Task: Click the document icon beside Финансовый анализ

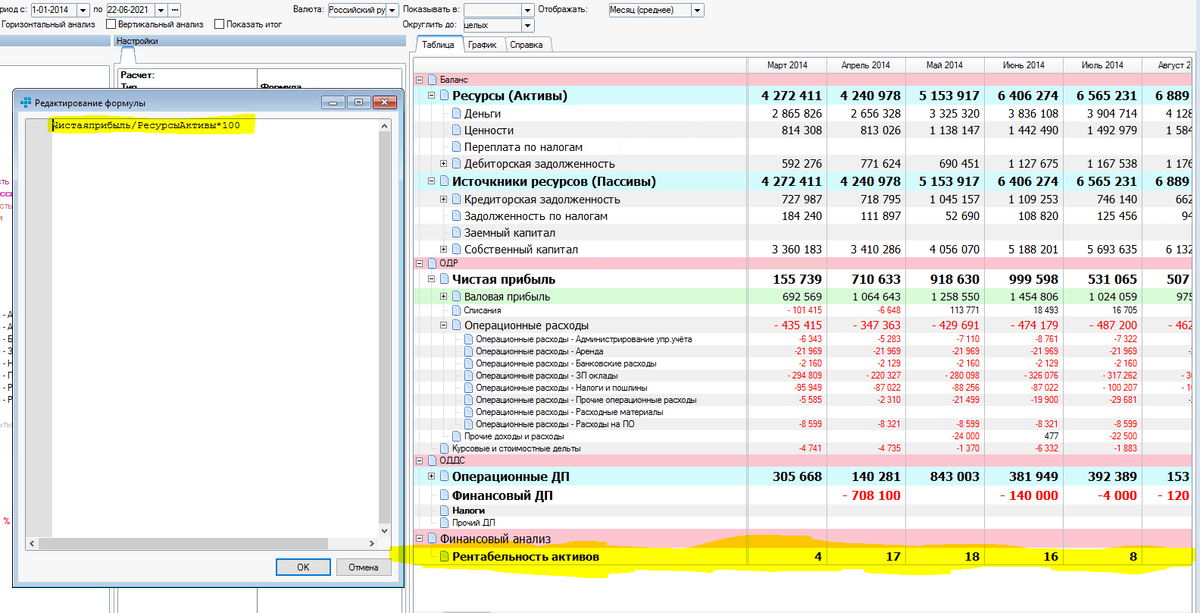Action: (433, 539)
